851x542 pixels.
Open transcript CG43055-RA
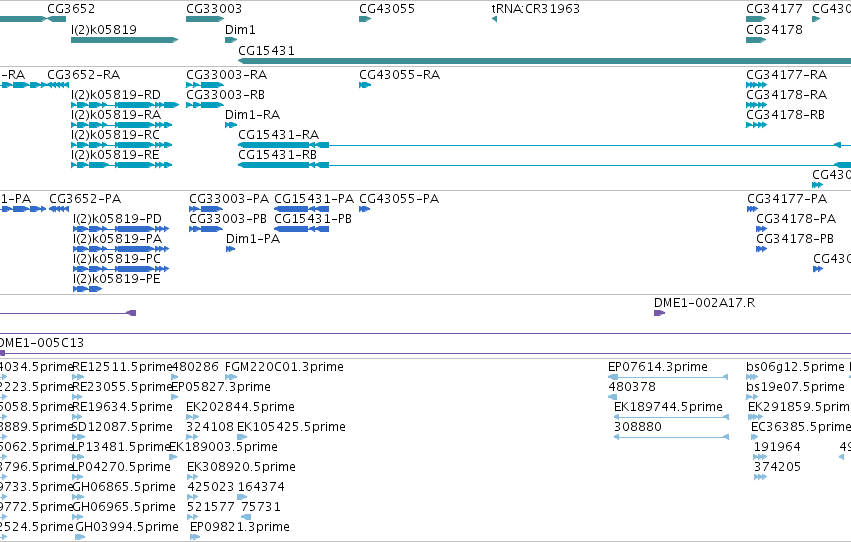click(x=399, y=74)
